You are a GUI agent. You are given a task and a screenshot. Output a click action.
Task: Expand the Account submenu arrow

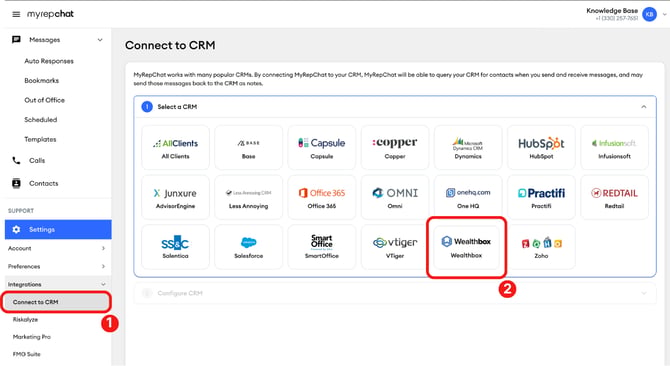(103, 248)
